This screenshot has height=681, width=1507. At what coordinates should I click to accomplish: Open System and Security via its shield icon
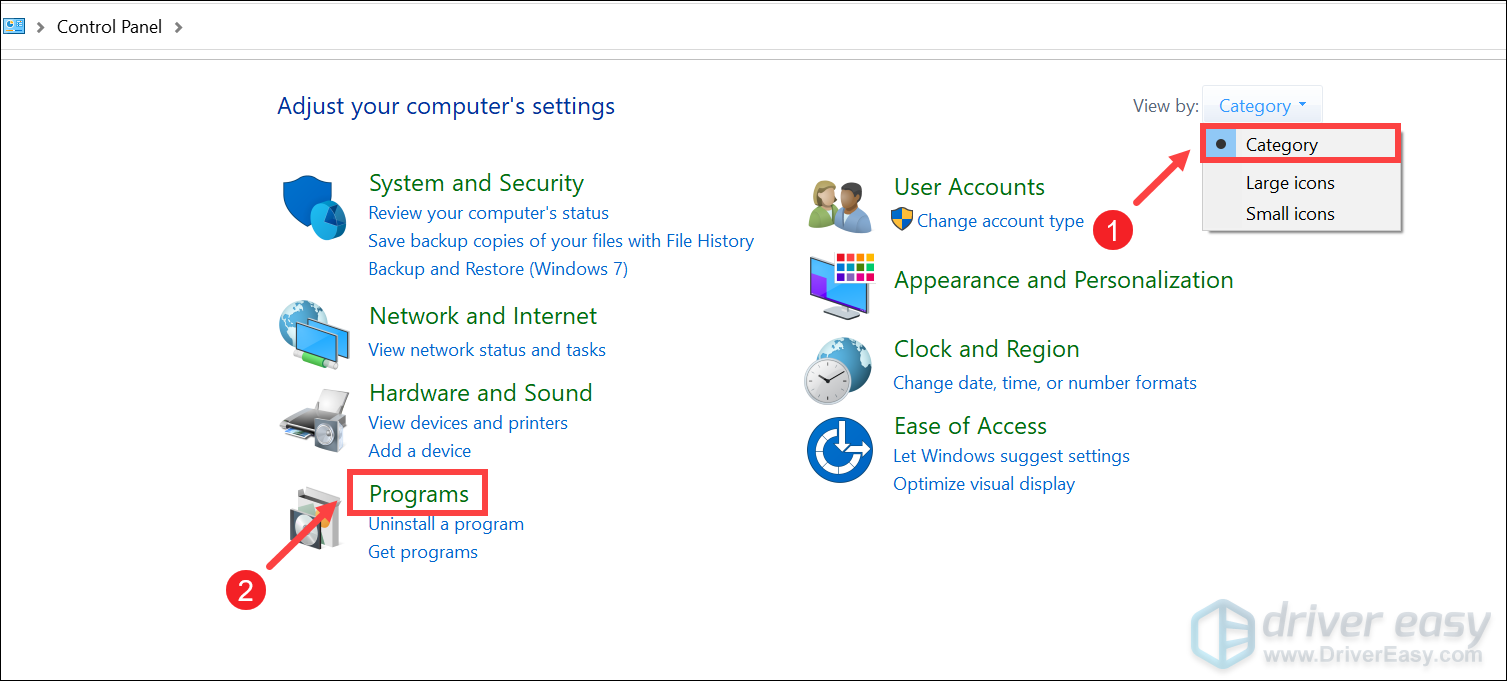tap(314, 206)
